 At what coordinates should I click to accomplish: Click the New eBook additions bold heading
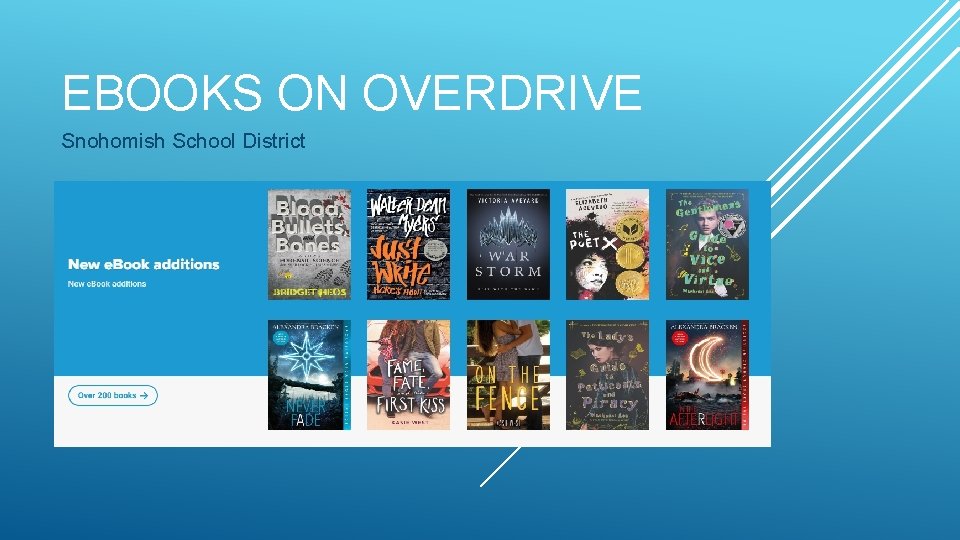[144, 264]
